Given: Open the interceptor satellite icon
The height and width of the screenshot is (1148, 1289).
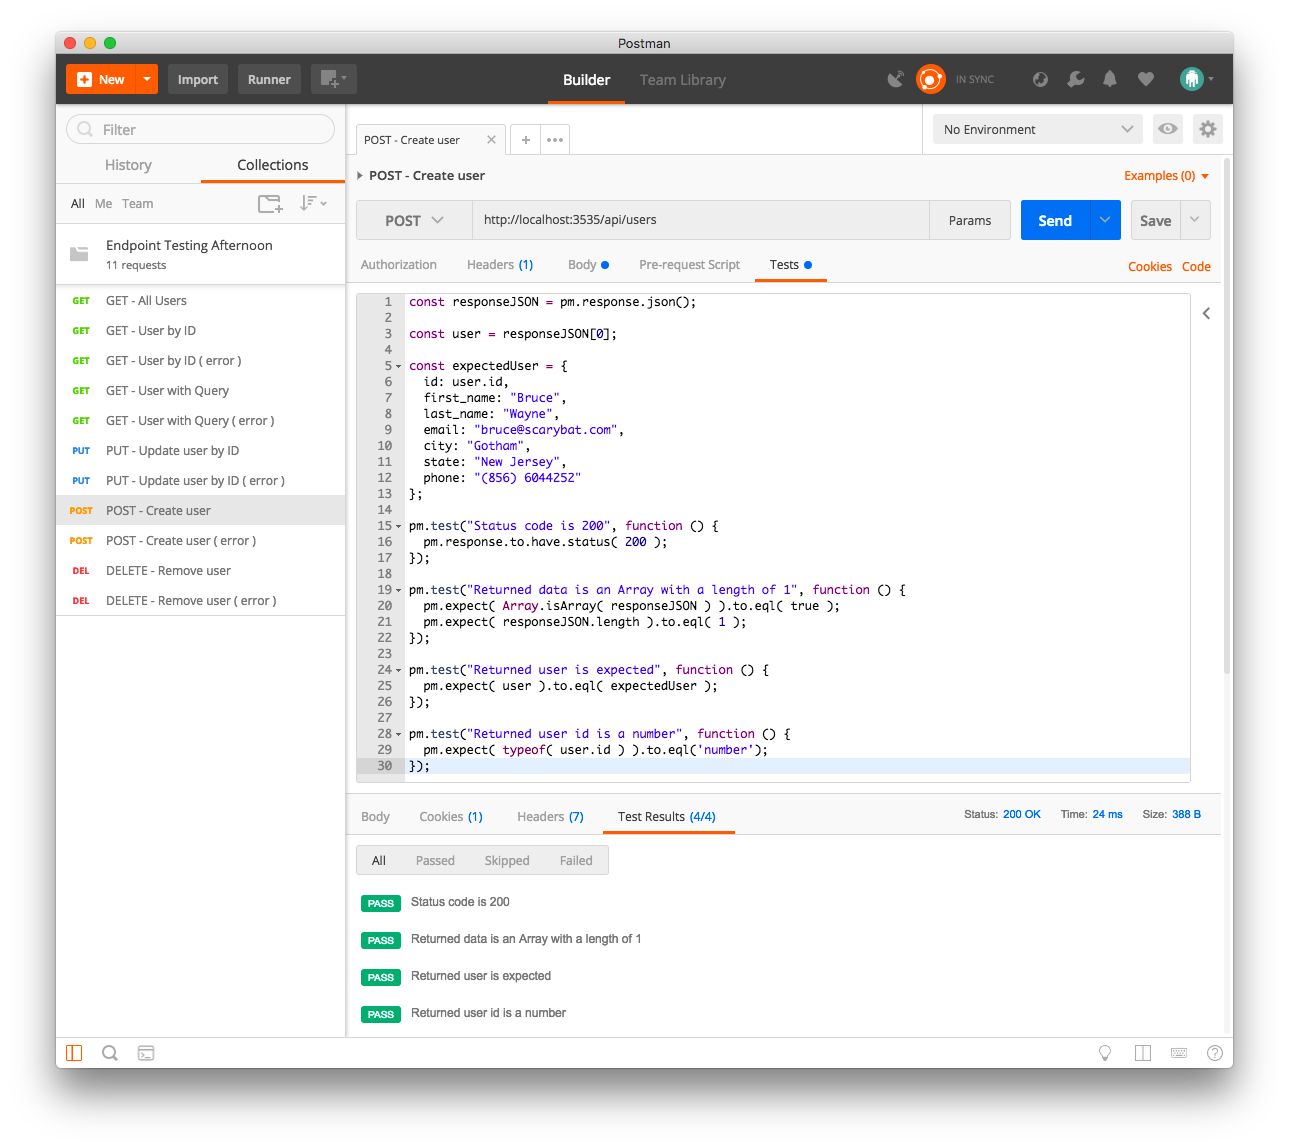Looking at the screenshot, I should click(x=896, y=79).
